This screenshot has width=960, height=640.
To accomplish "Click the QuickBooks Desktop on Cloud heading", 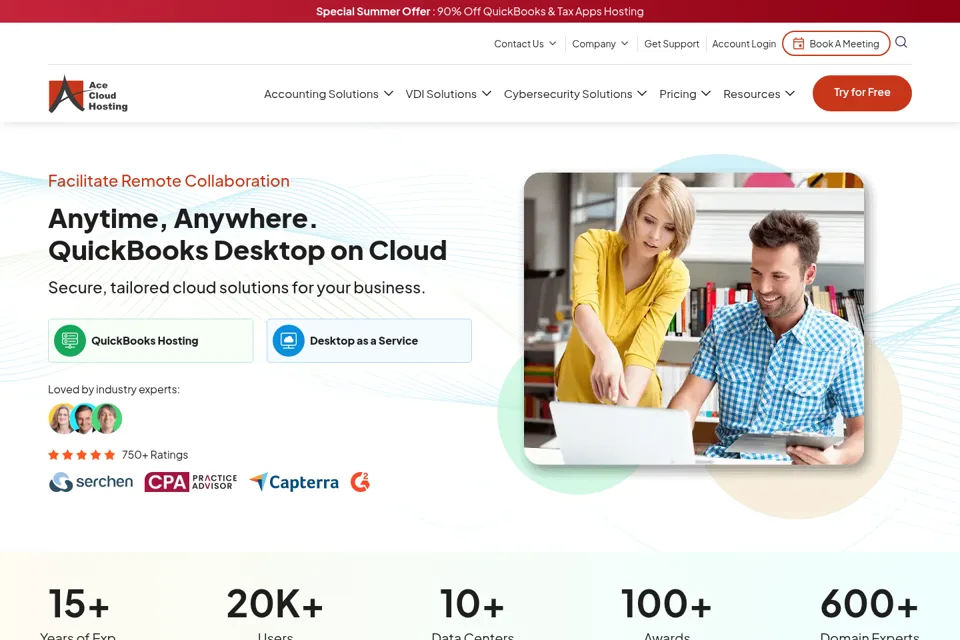I will [x=247, y=250].
